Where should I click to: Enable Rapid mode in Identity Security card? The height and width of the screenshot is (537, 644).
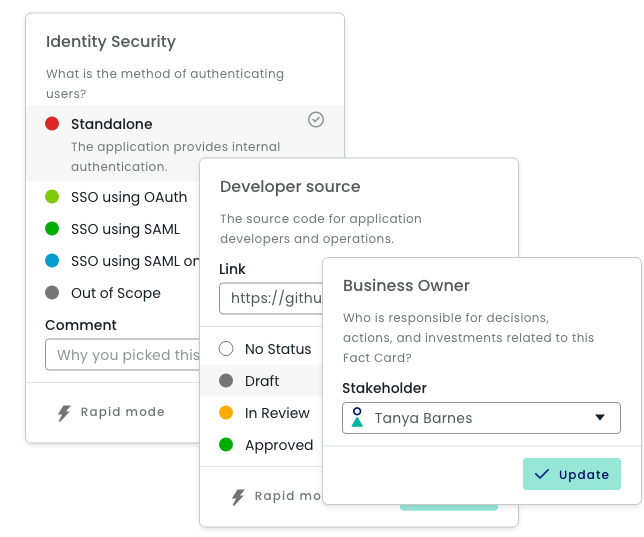click(111, 412)
